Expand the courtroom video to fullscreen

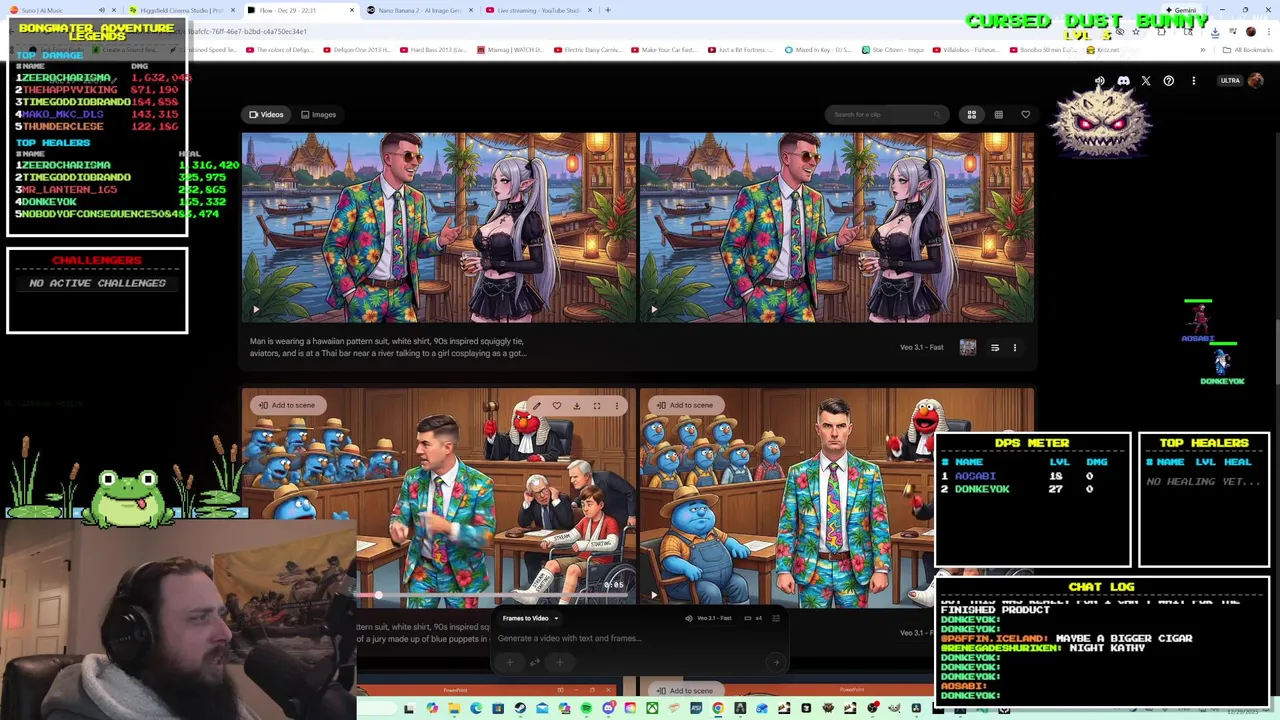(x=597, y=405)
